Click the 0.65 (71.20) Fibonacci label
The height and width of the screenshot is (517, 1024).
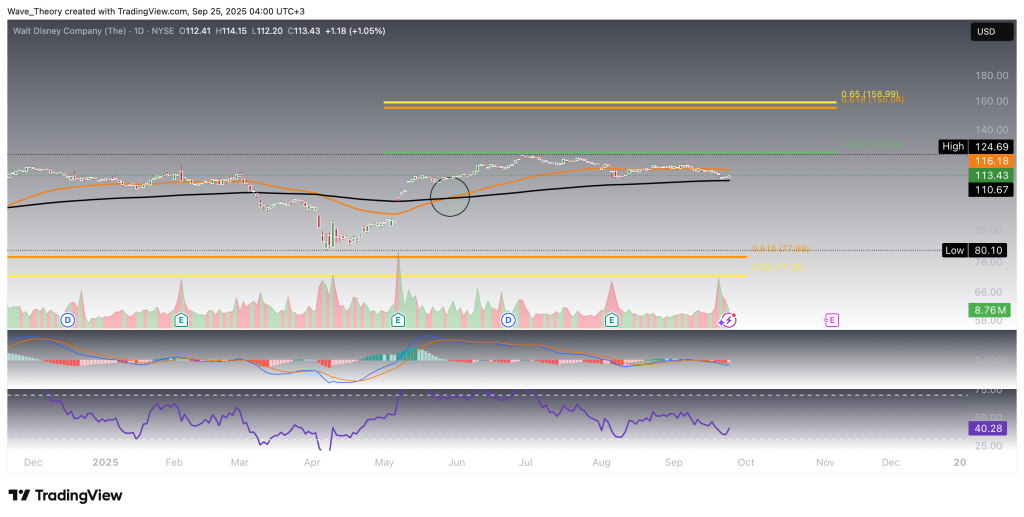tap(778, 268)
